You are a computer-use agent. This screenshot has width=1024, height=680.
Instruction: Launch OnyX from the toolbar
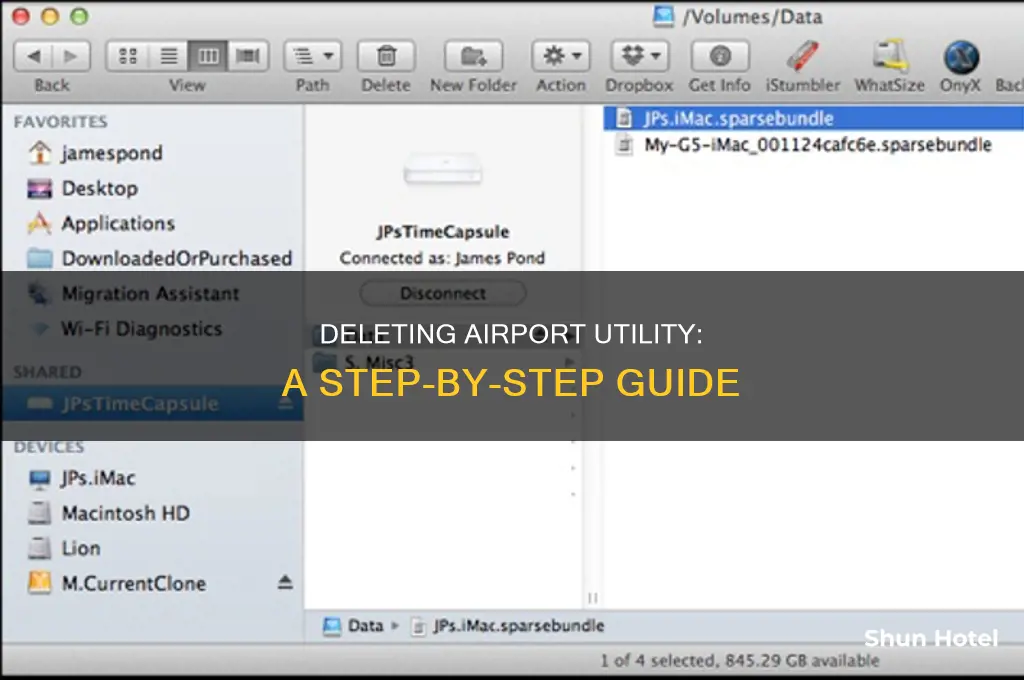[961, 56]
